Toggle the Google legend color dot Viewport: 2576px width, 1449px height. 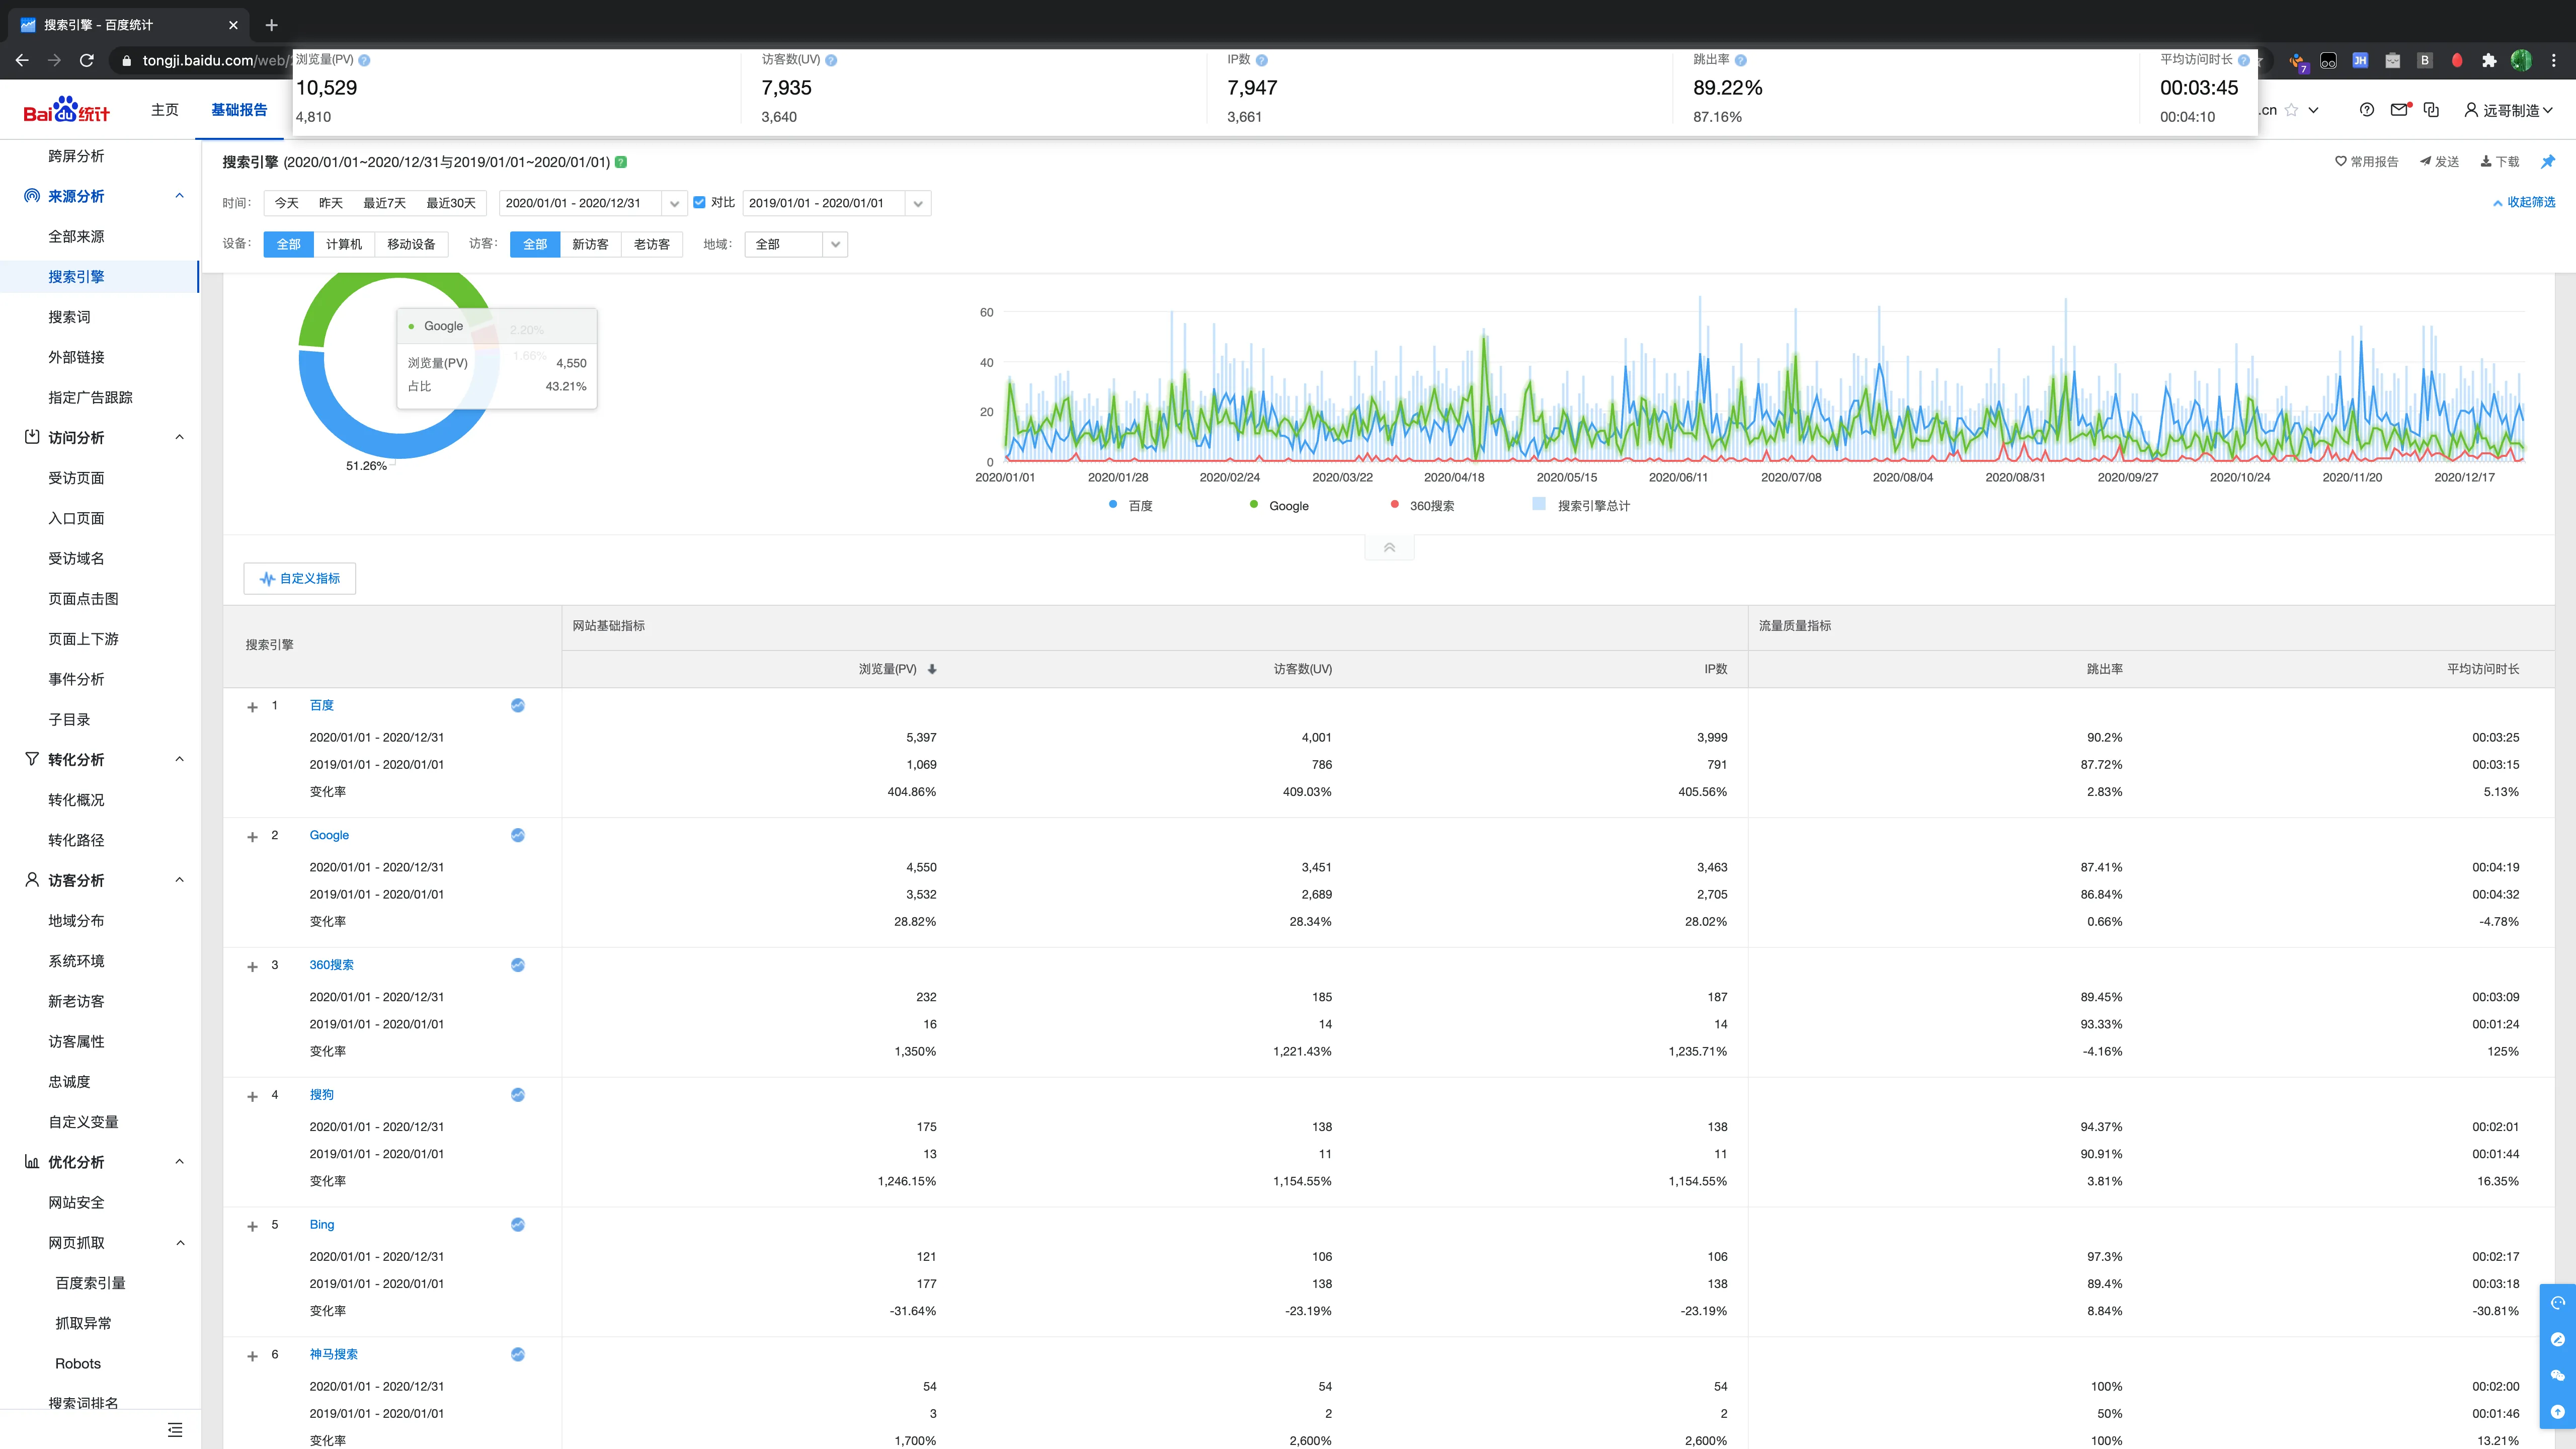[1254, 505]
